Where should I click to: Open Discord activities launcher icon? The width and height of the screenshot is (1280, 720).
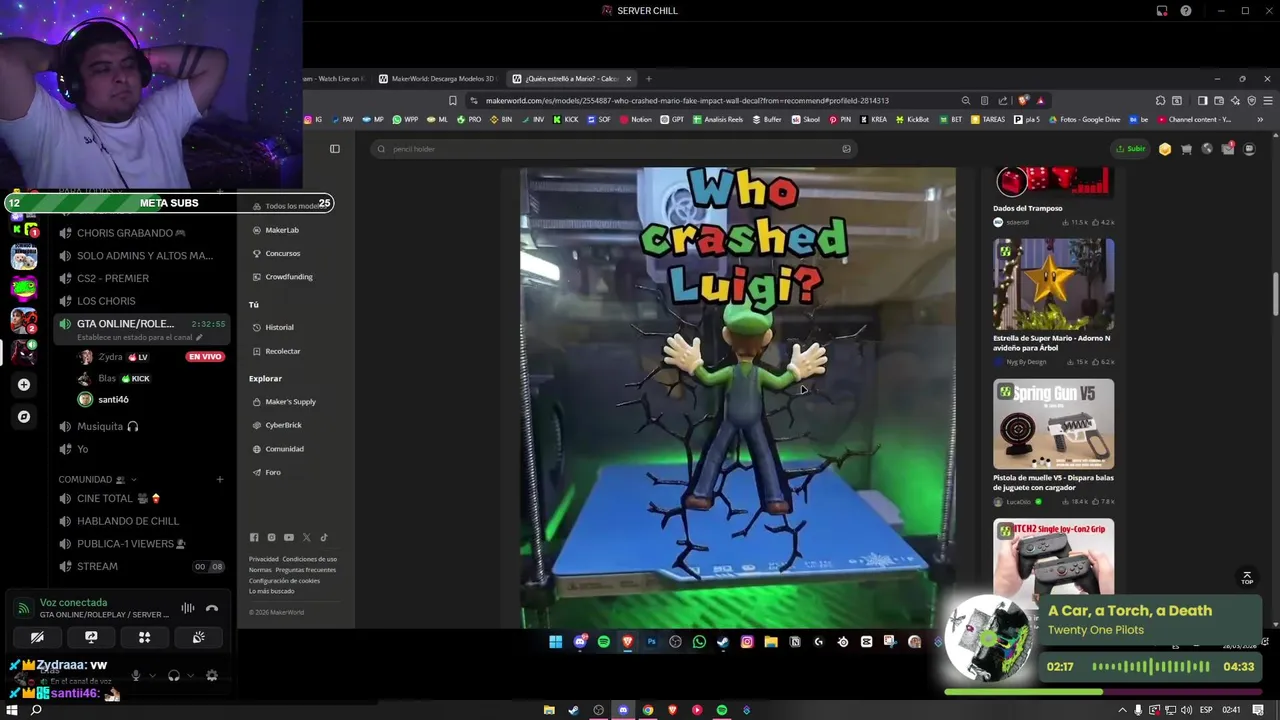pyautogui.click(x=144, y=637)
